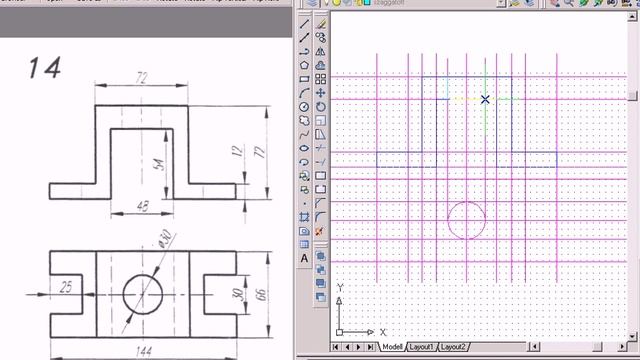Select the Break at Point tool

(x=321, y=176)
